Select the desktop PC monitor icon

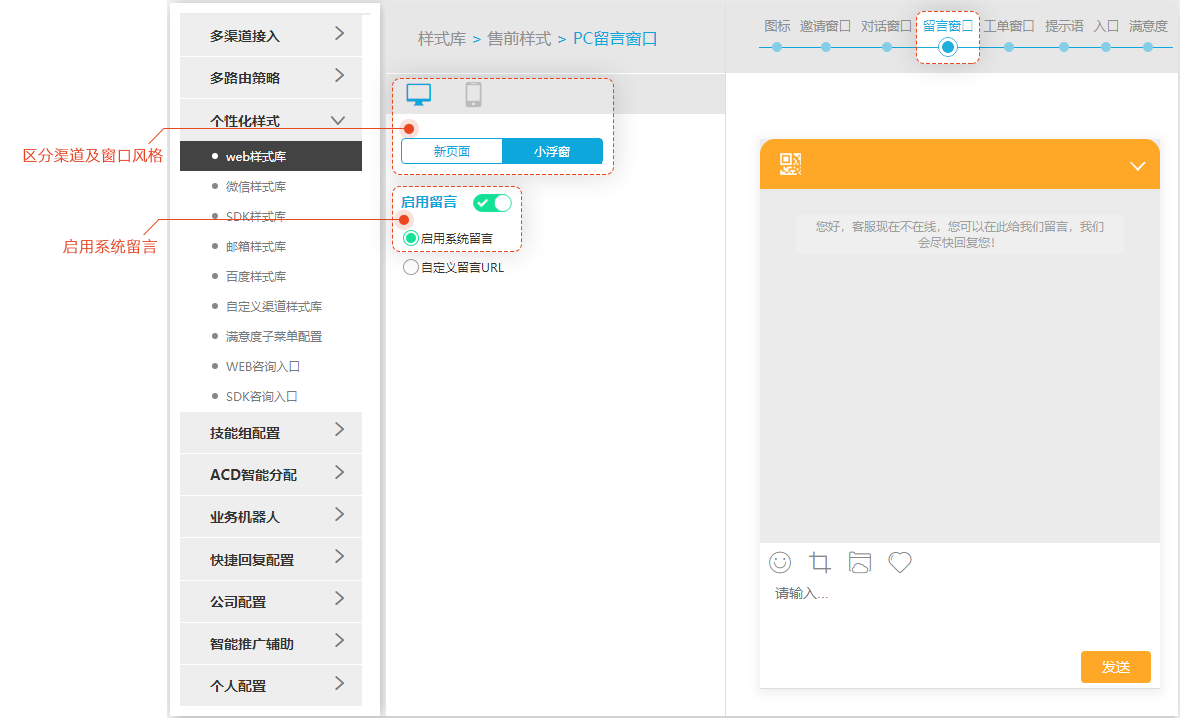(x=418, y=95)
